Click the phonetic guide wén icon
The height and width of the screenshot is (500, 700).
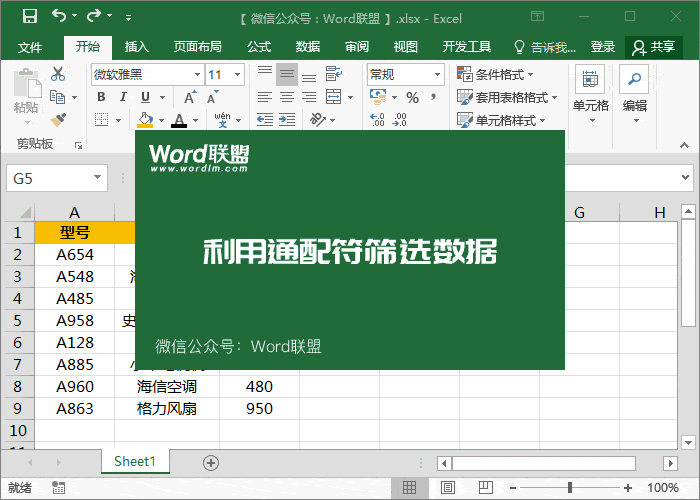pos(222,120)
